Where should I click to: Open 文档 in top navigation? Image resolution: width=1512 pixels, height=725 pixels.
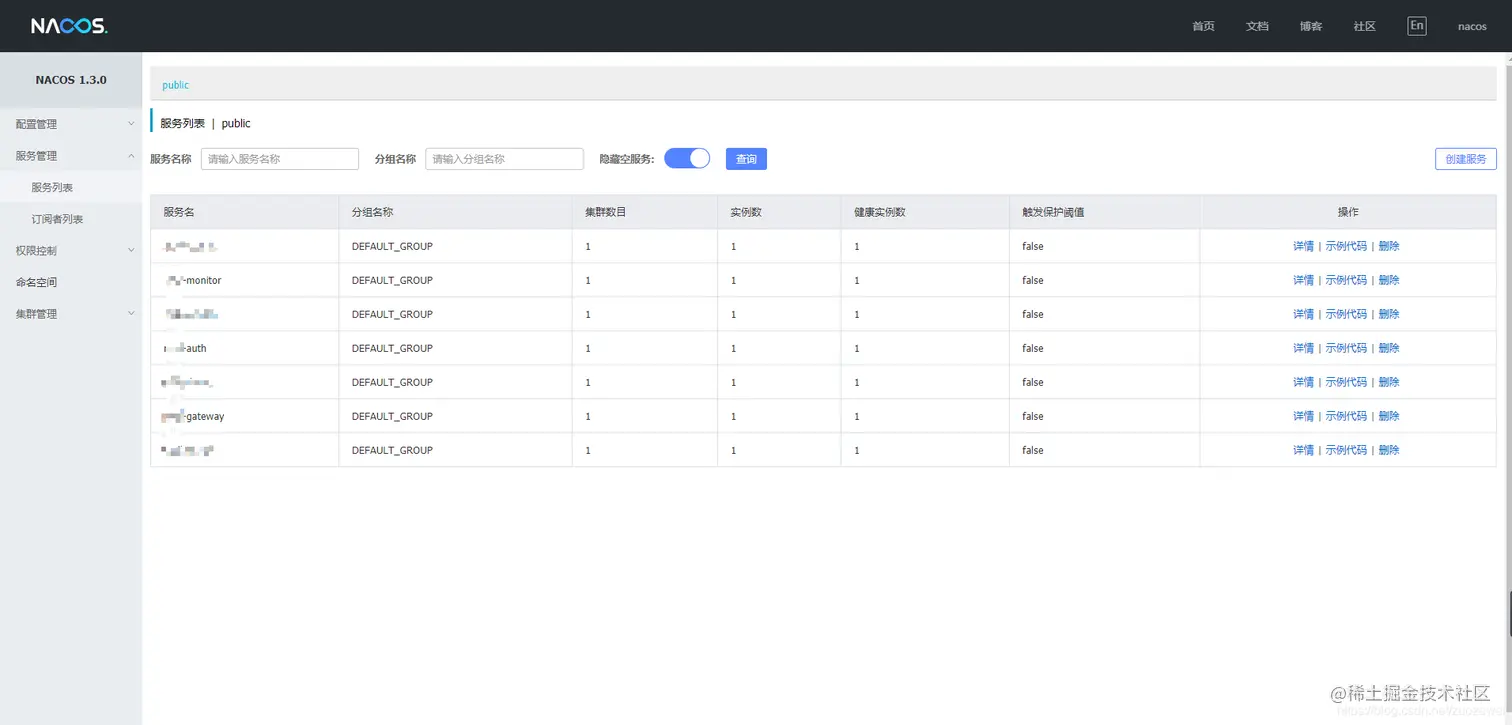pyautogui.click(x=1257, y=26)
